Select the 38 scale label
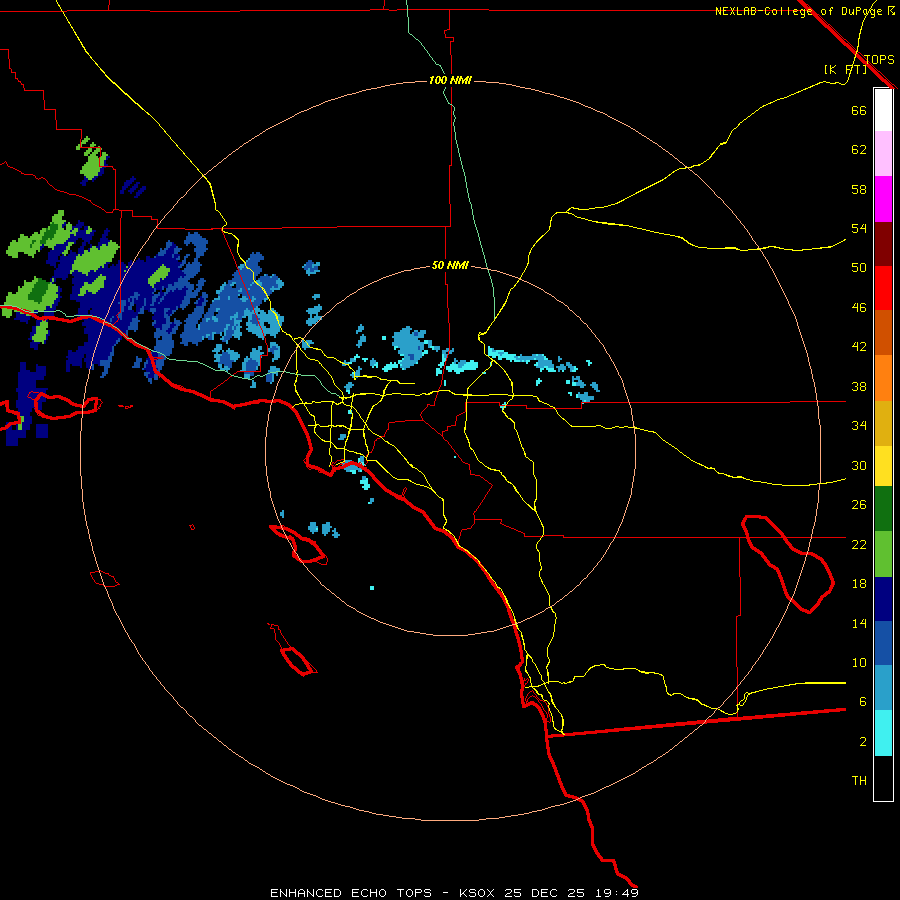This screenshot has width=900, height=900. pos(859,386)
